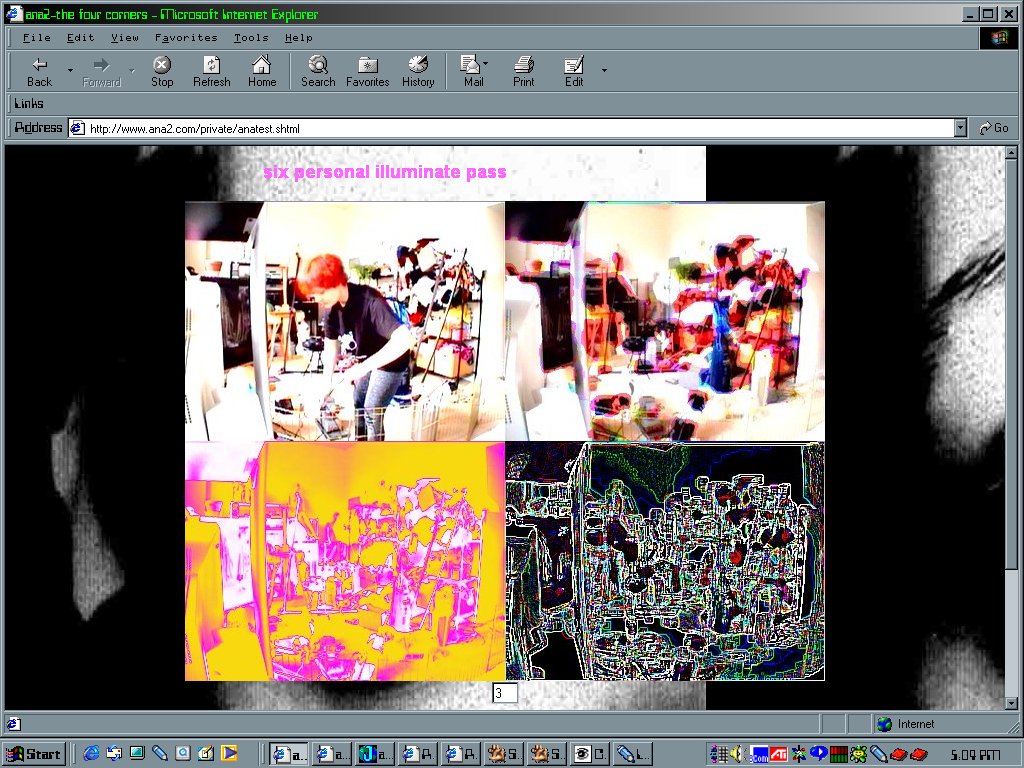Click the Back navigation icon
1024x768 pixels.
coord(39,65)
